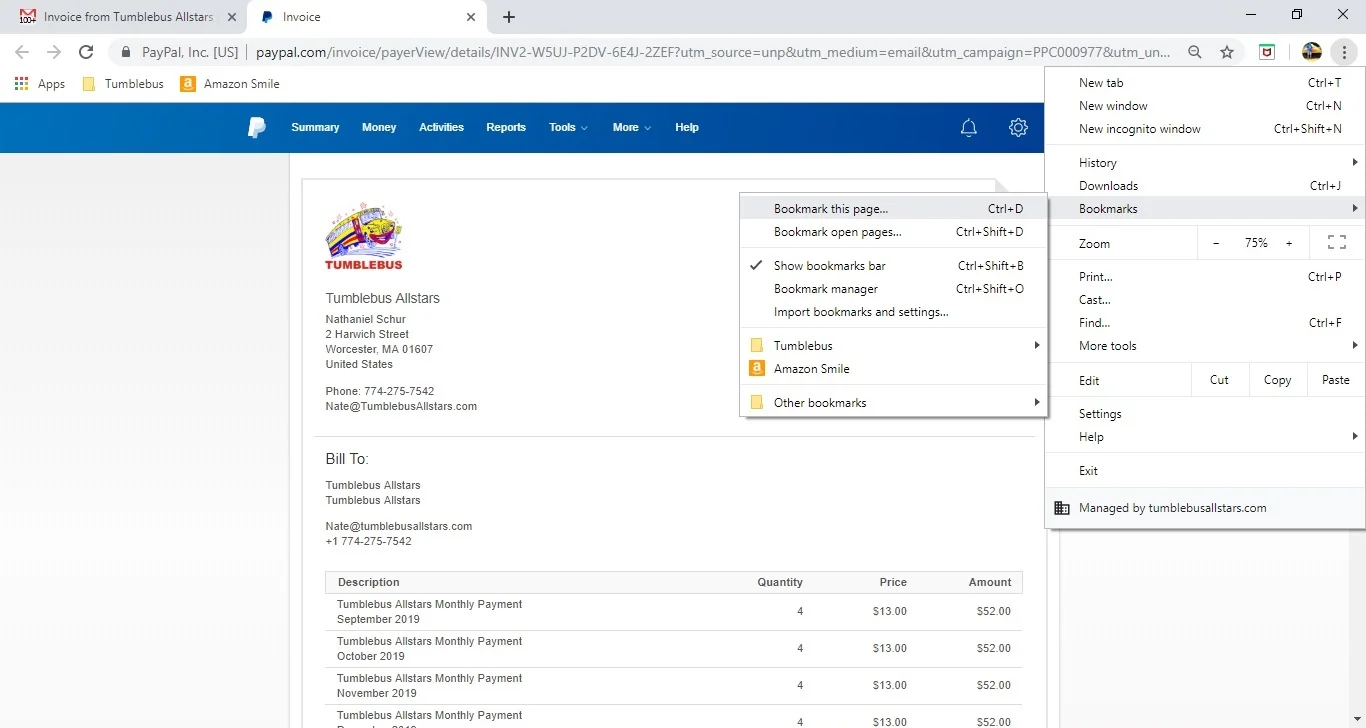Click the site security padlock icon

tap(126, 52)
